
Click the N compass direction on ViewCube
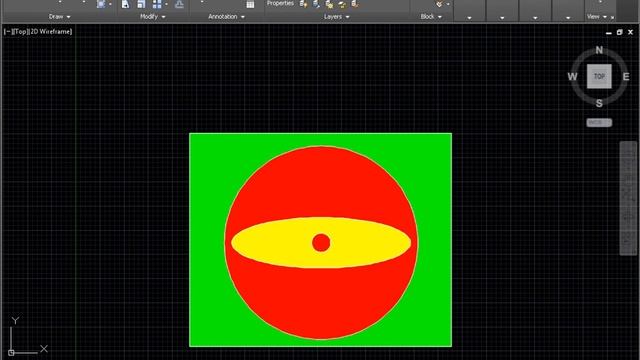tap(599, 50)
